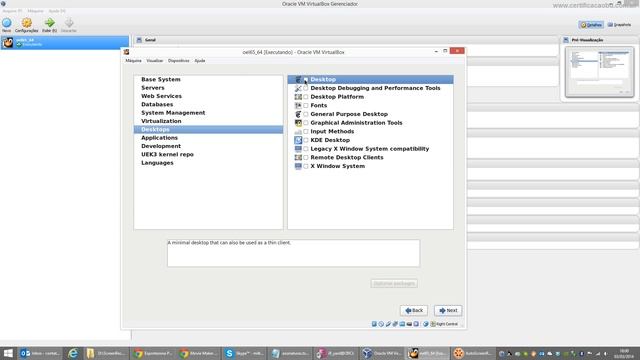The width and height of the screenshot is (640, 360).
Task: Select the oel65_64 VM entry in Manager list
Action: tap(64, 42)
